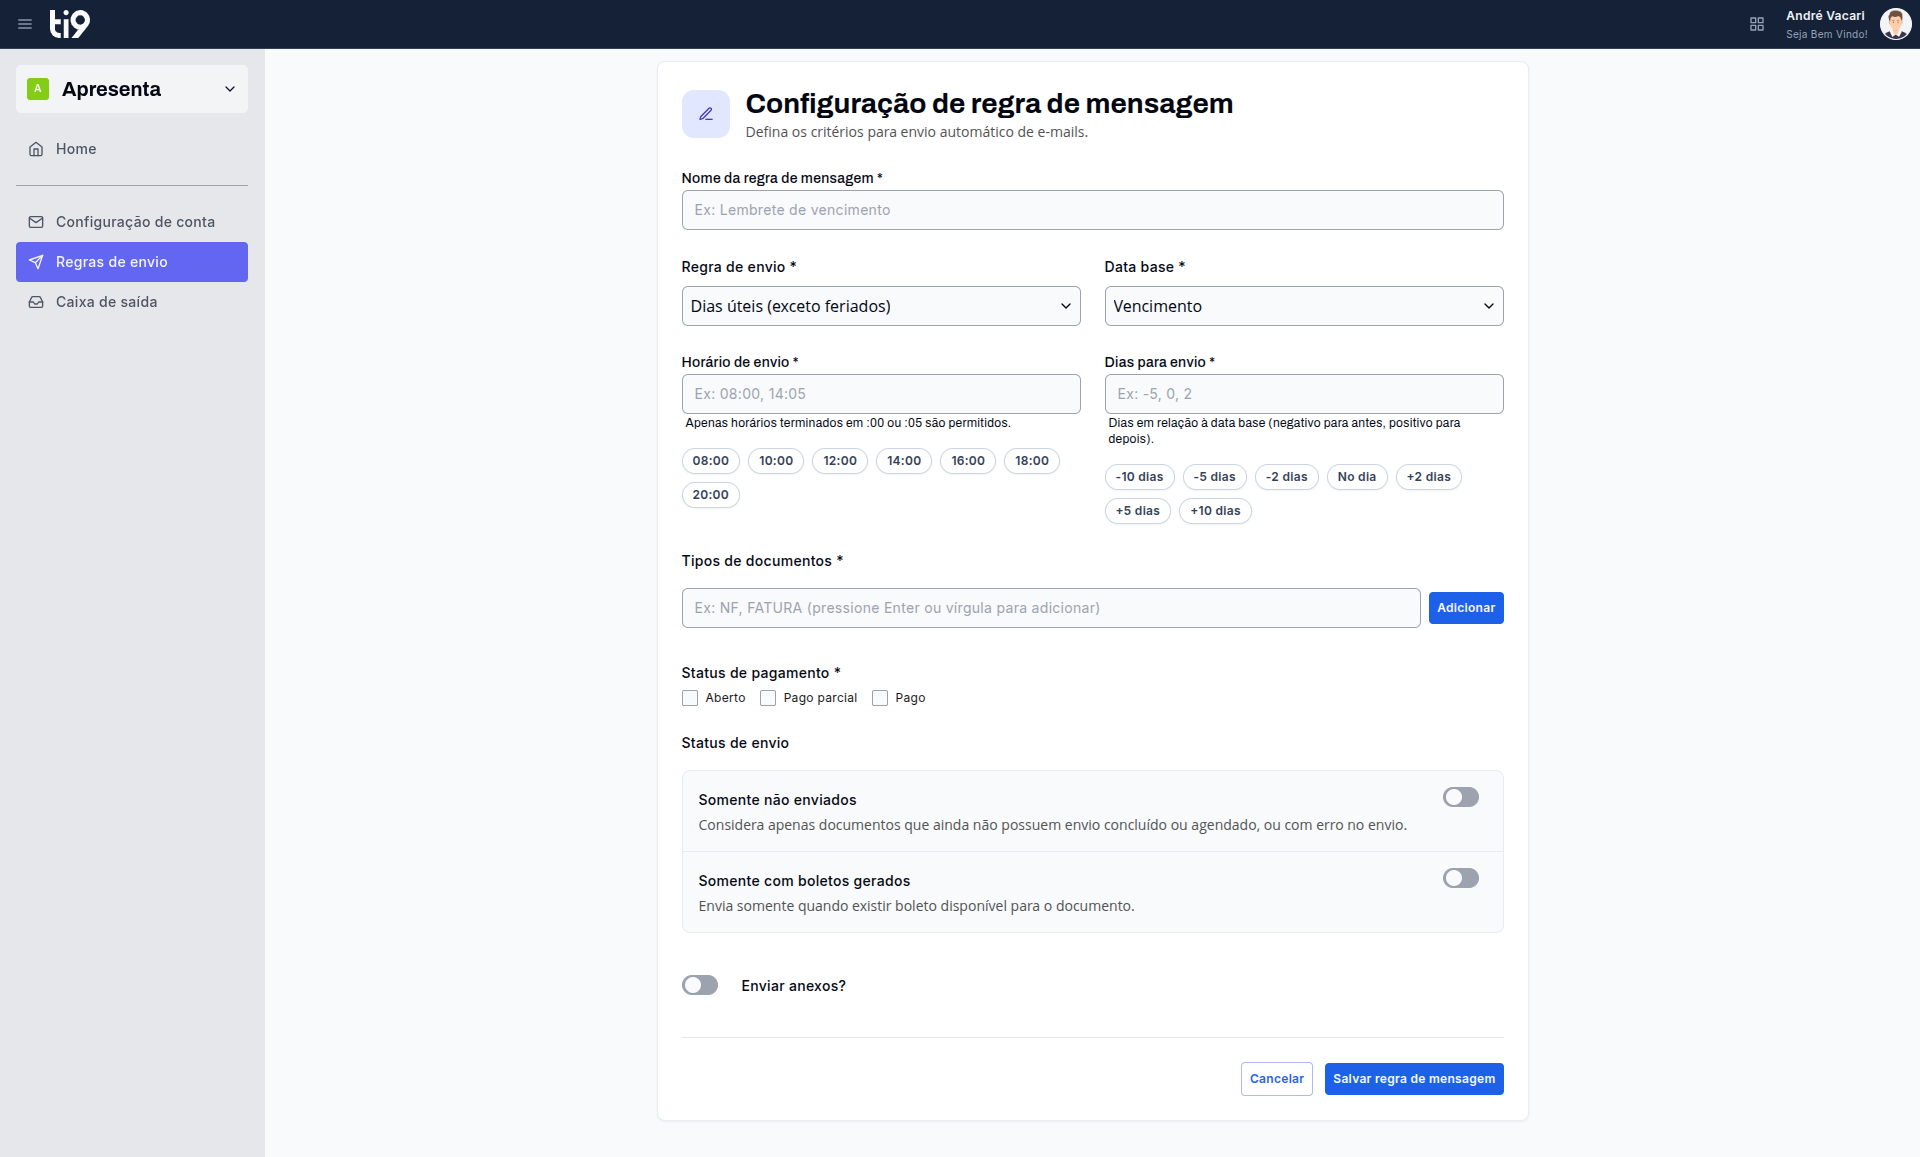The height and width of the screenshot is (1157, 1920).
Task: Click the Adicionar button
Action: pos(1466,608)
